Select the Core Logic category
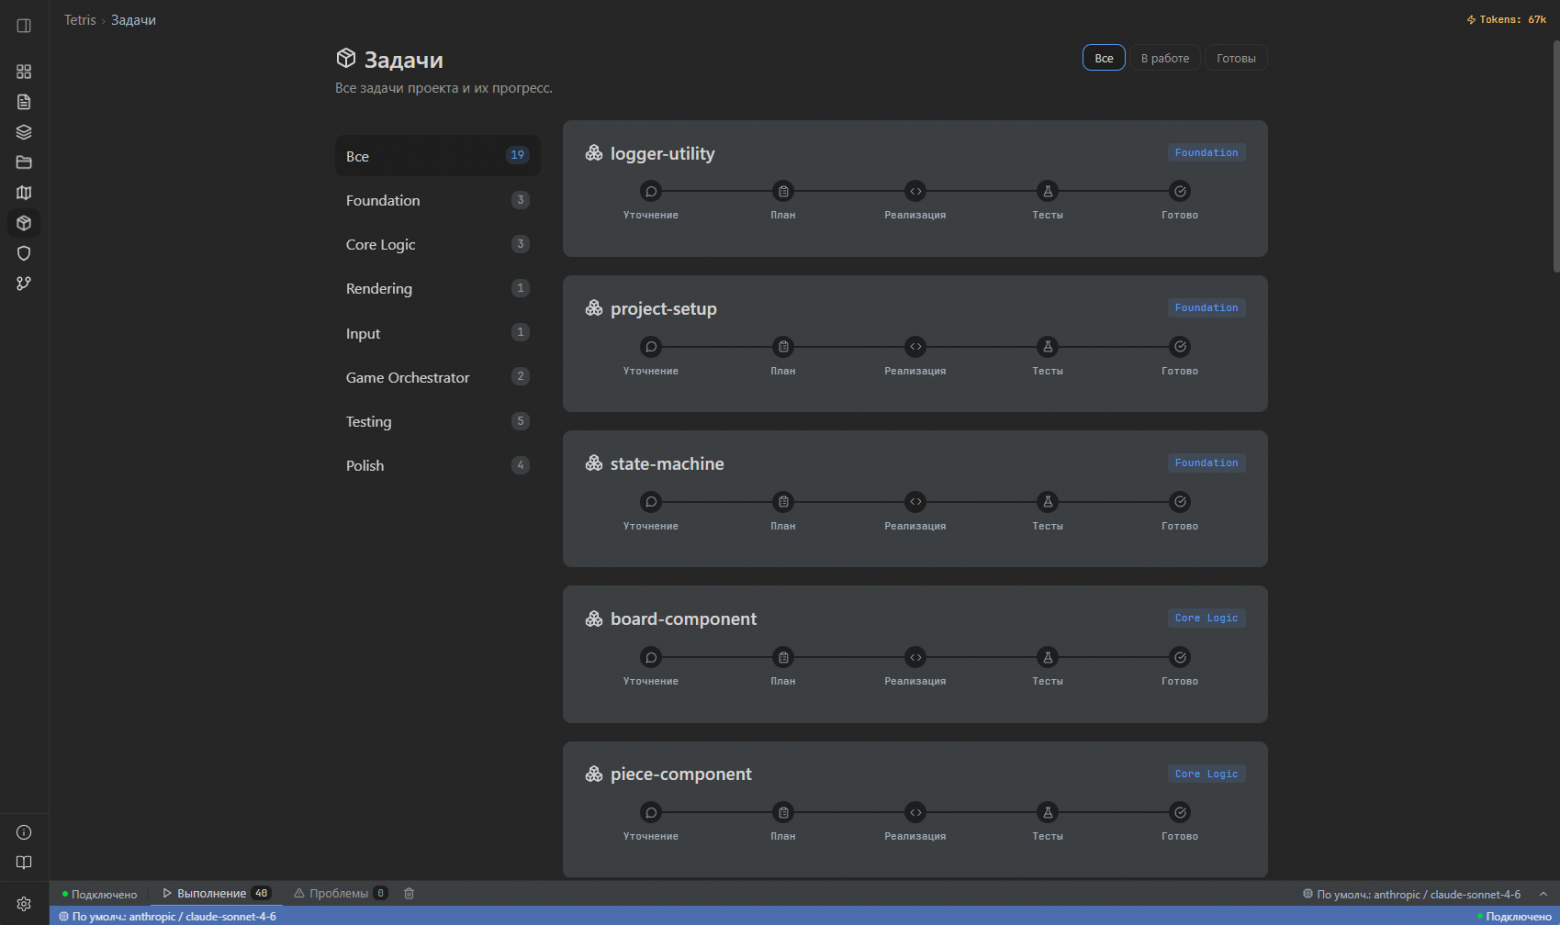The image size is (1560, 925). pyautogui.click(x=381, y=245)
